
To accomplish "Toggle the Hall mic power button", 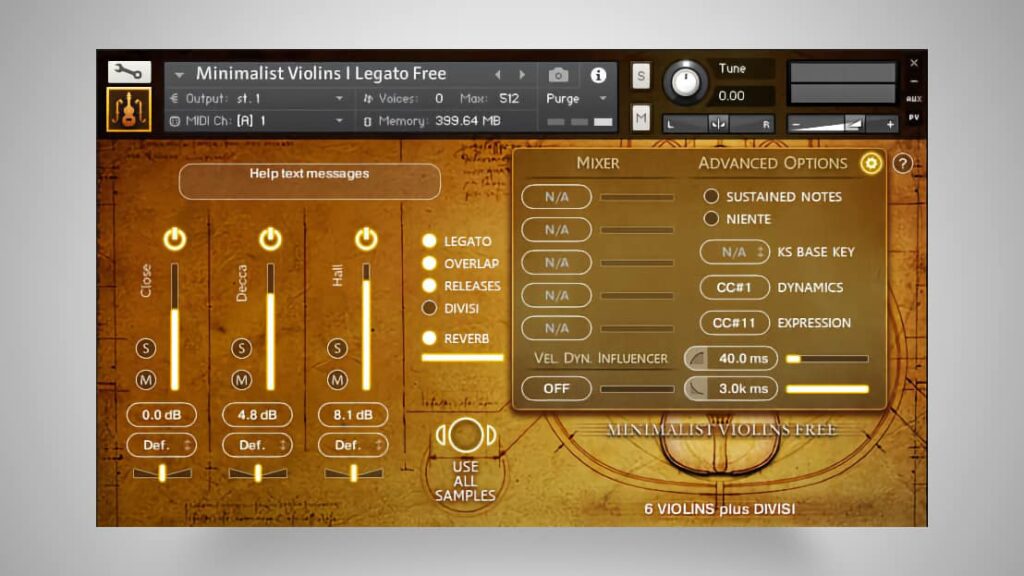I will tap(366, 239).
